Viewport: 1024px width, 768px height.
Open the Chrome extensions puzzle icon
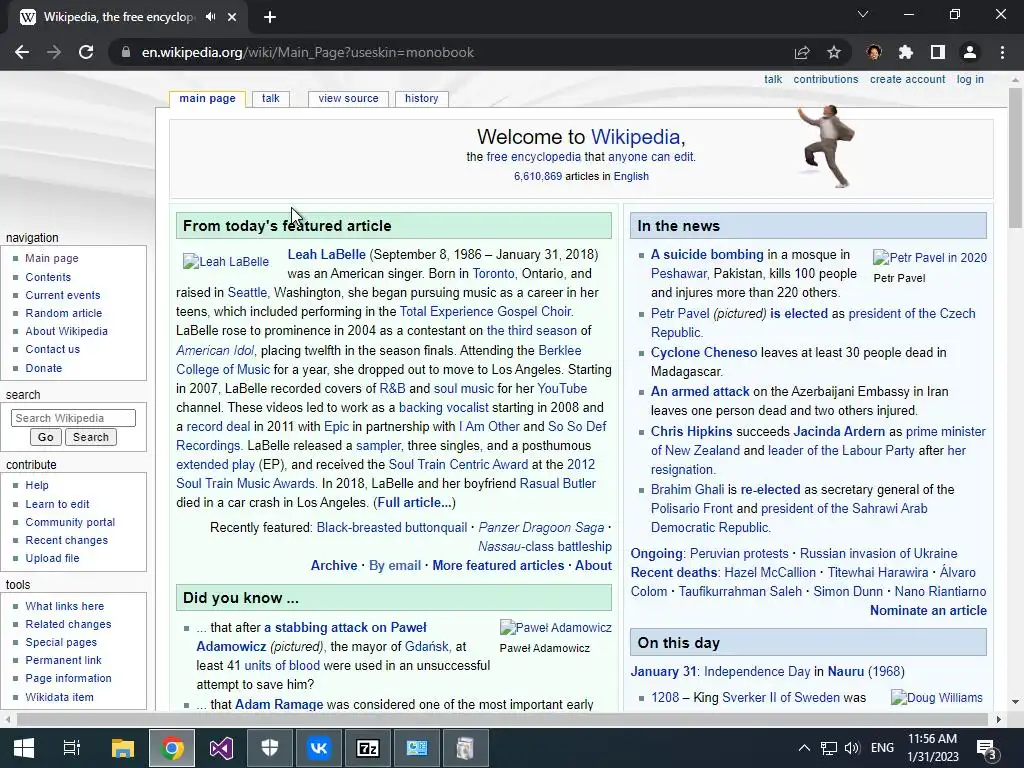point(905,52)
